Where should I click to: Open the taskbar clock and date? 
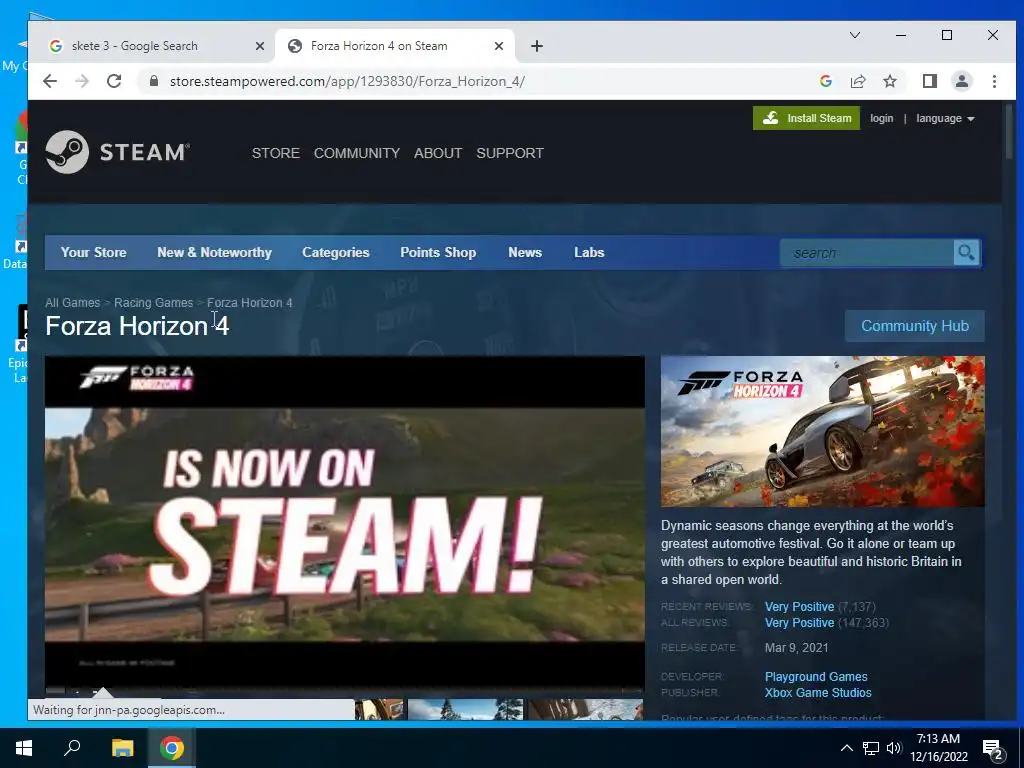click(938, 748)
